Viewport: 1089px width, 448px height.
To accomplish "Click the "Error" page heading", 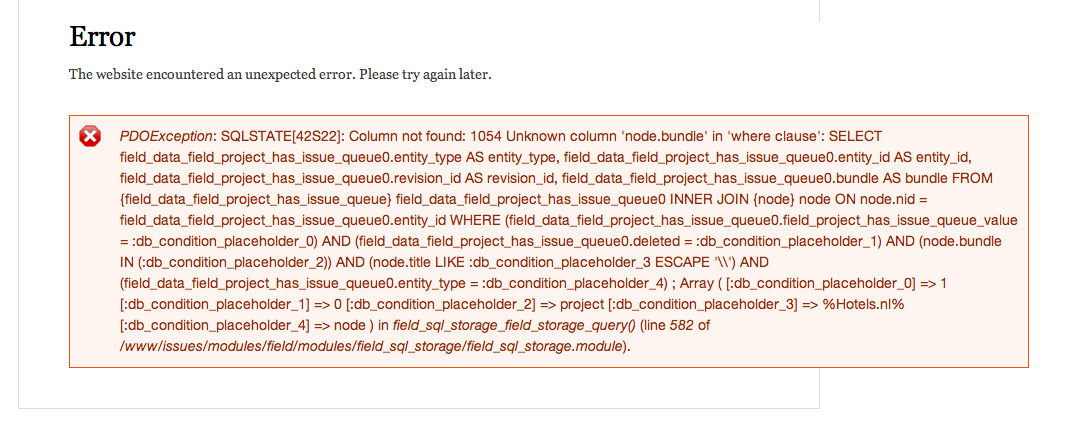I will point(102,36).
